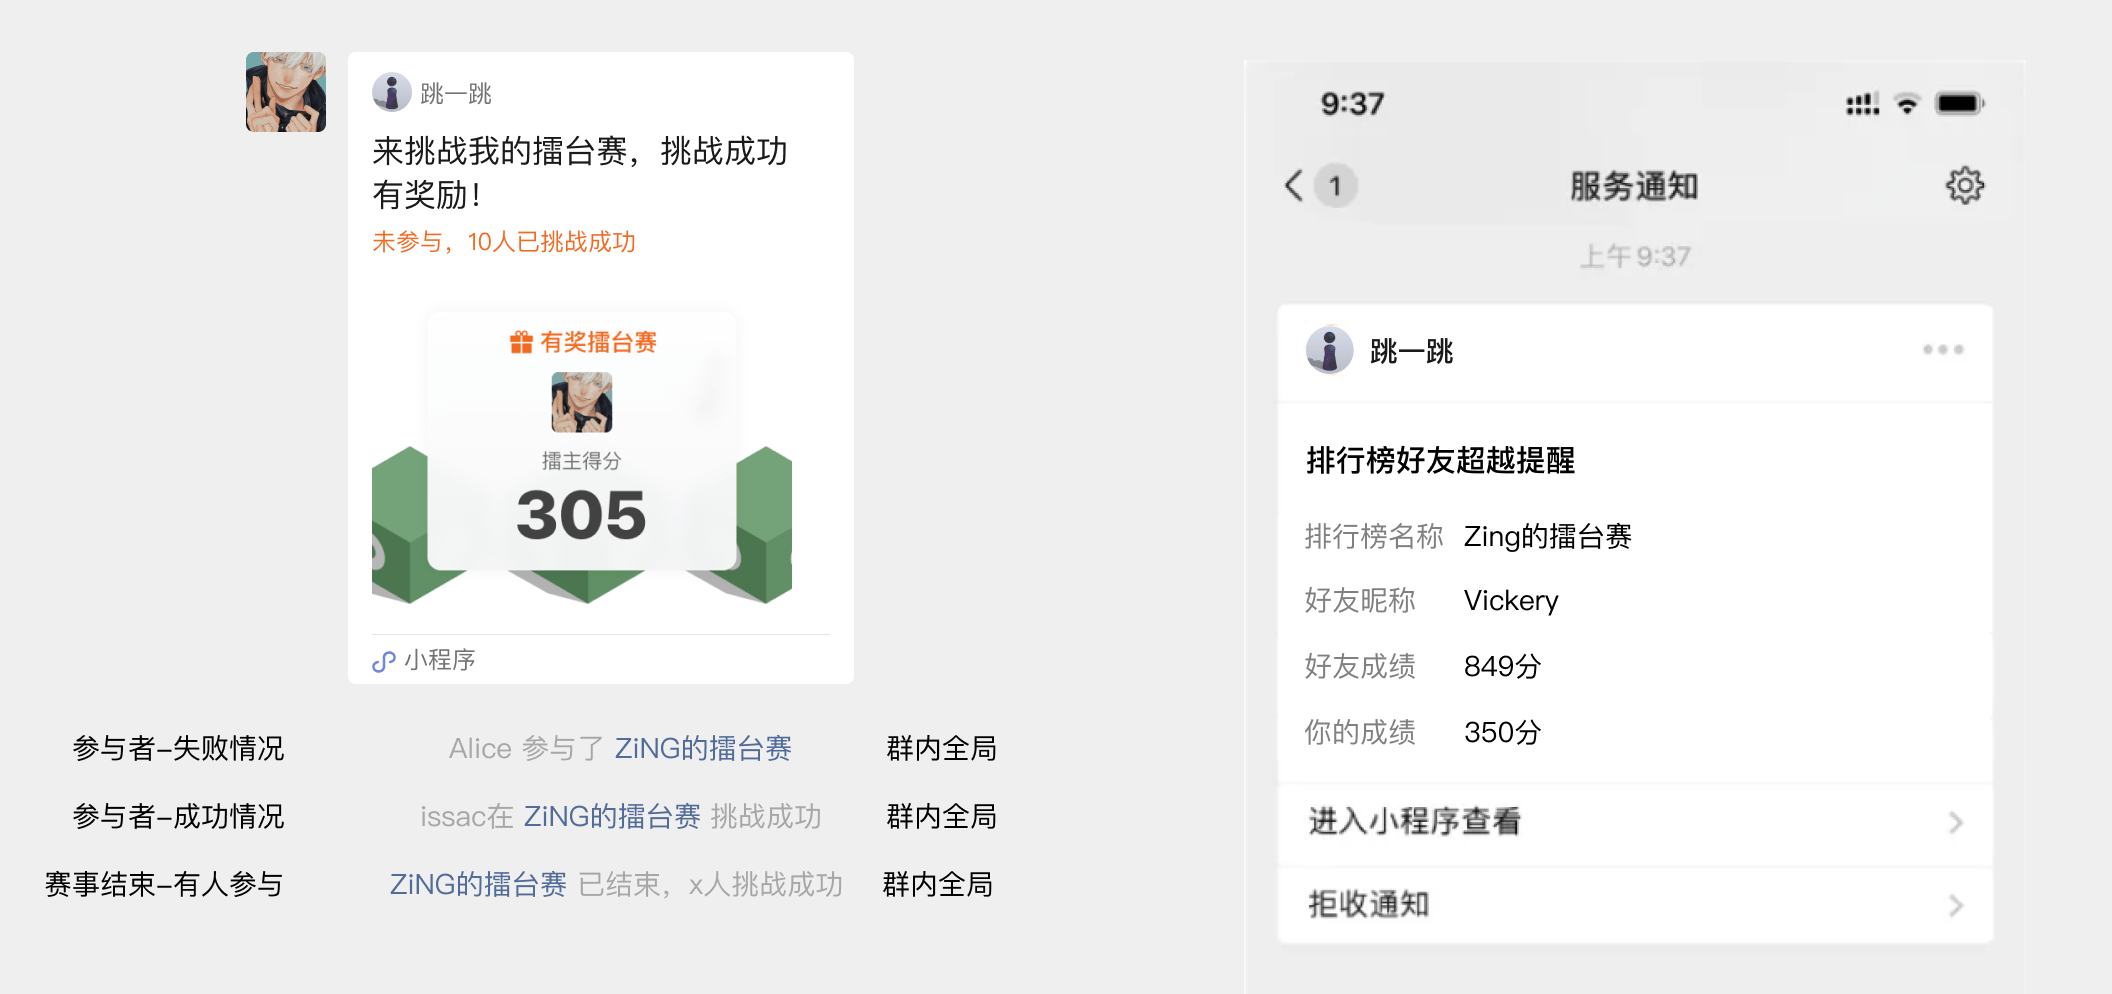Click the 305 score card image
The height and width of the screenshot is (994, 2112).
point(581,515)
